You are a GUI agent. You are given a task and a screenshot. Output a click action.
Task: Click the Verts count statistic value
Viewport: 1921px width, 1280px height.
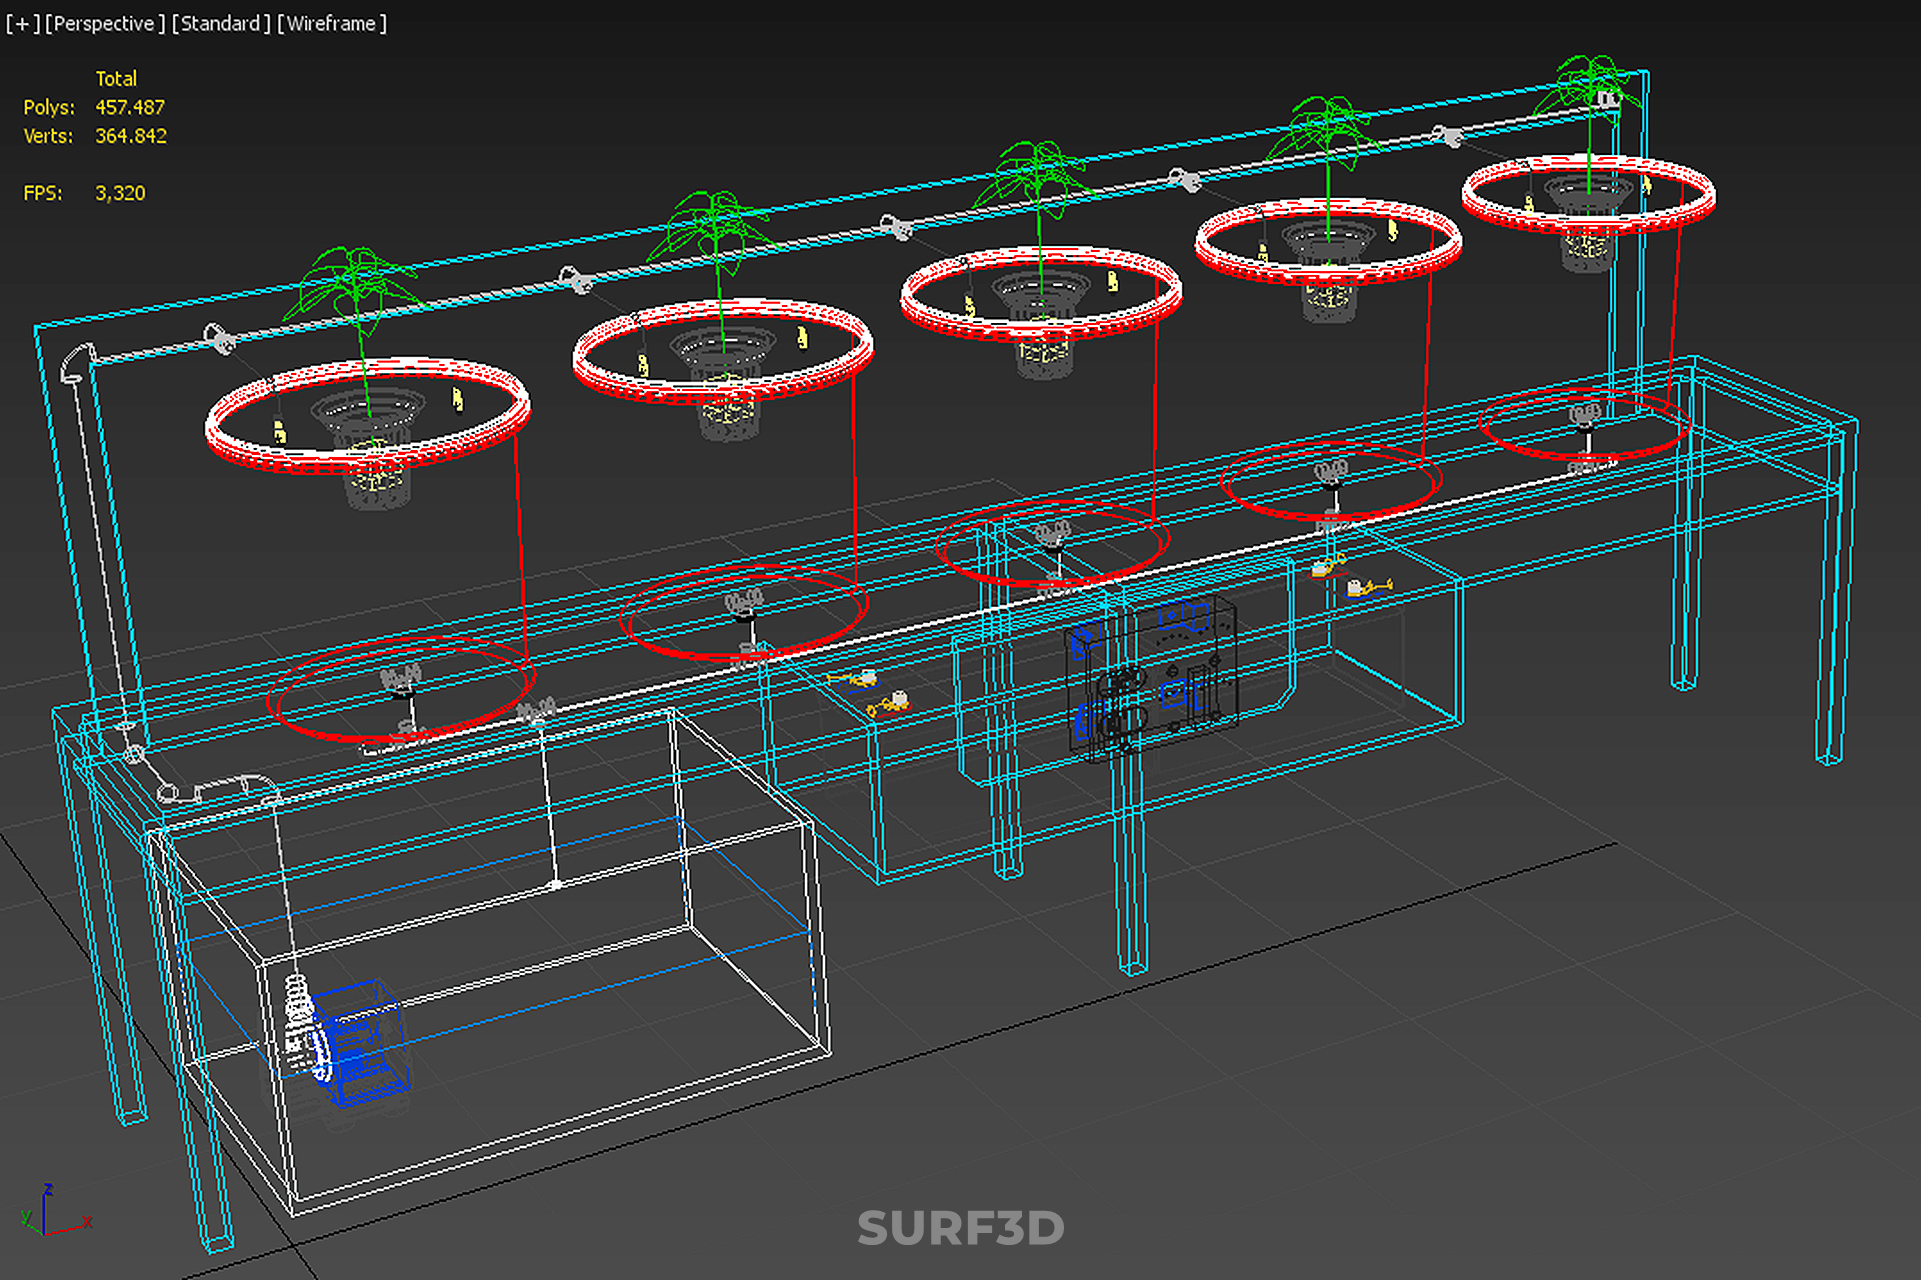[131, 136]
